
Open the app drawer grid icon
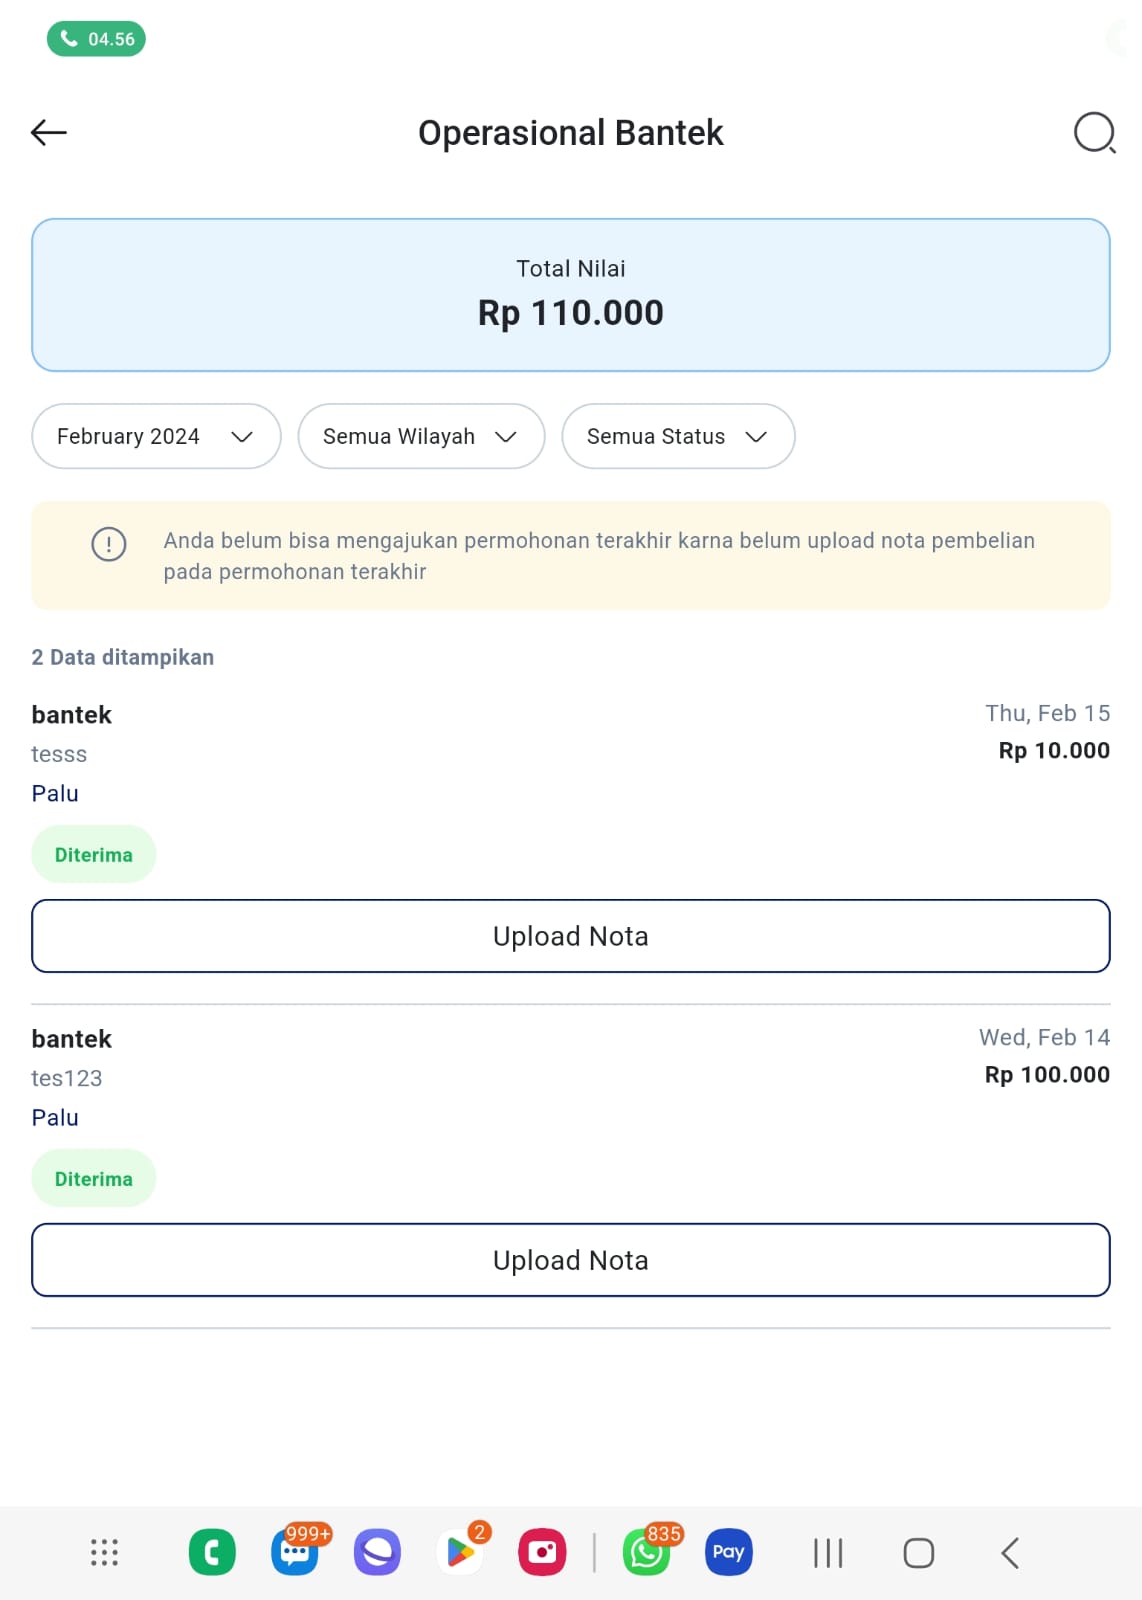[105, 1552]
